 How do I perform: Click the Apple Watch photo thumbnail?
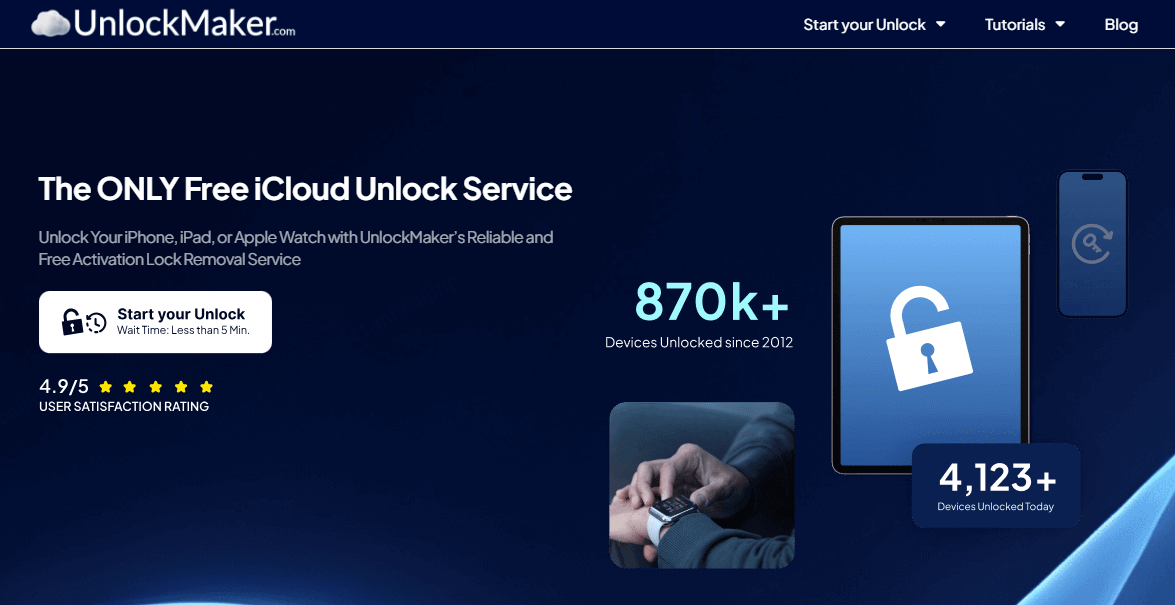pos(701,485)
